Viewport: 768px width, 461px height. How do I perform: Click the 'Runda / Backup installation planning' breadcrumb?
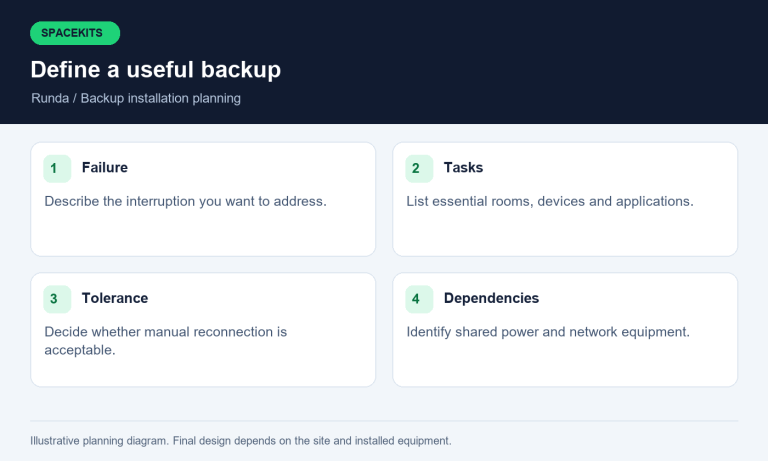coord(136,98)
